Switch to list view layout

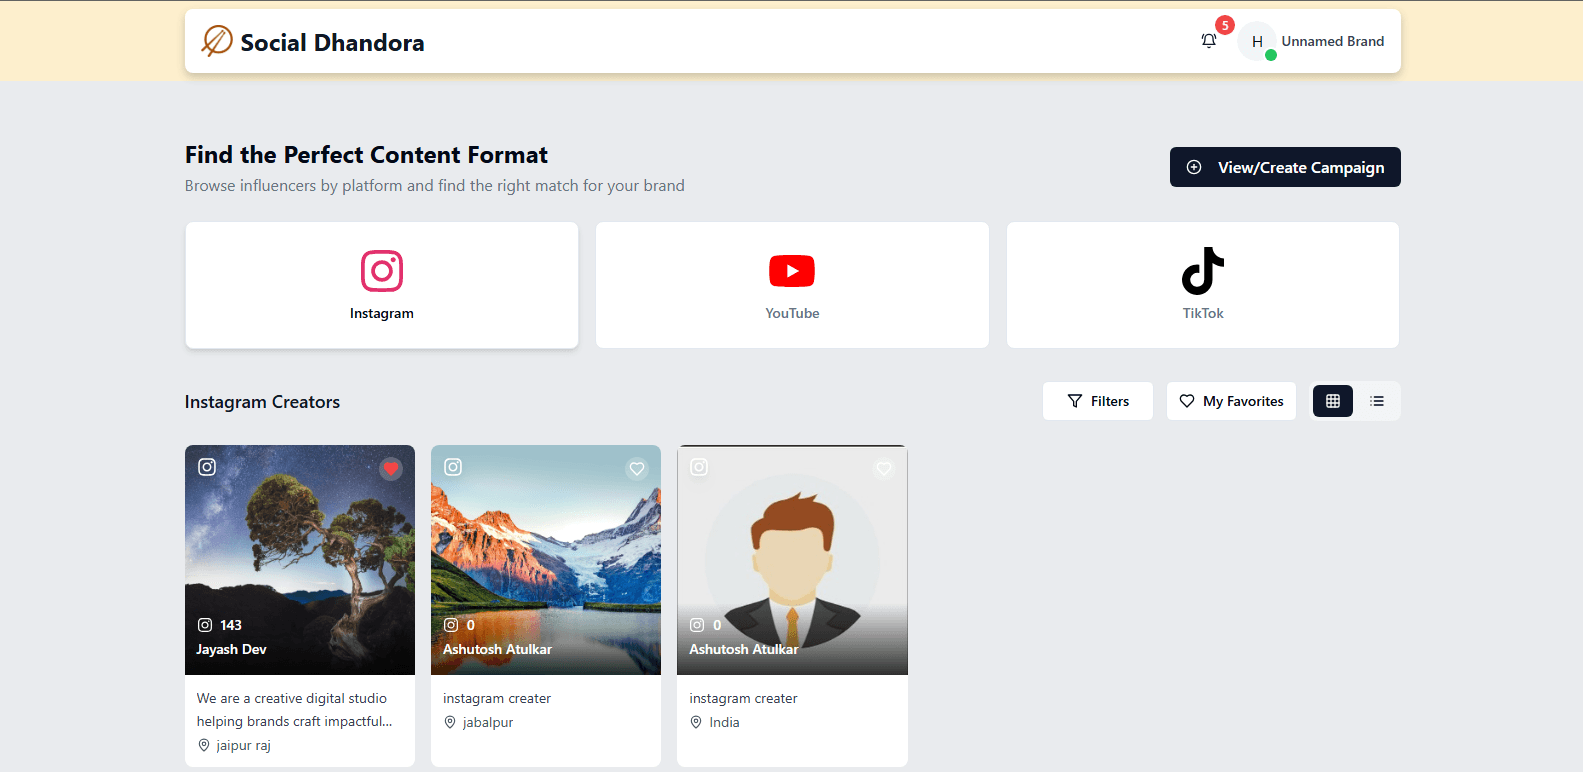[x=1376, y=401]
